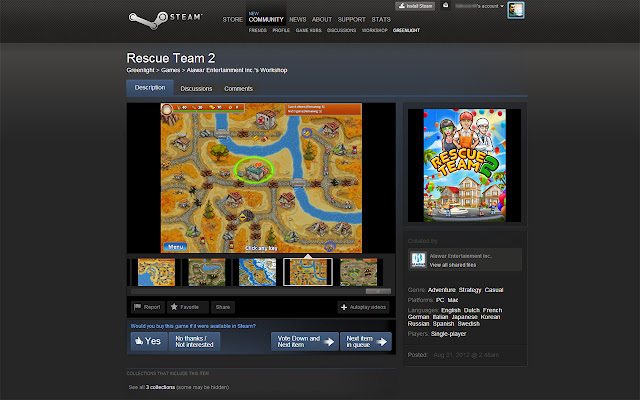Screen dimensions: 640x400
Task: Favorite this item with the star
Action: coord(187,307)
